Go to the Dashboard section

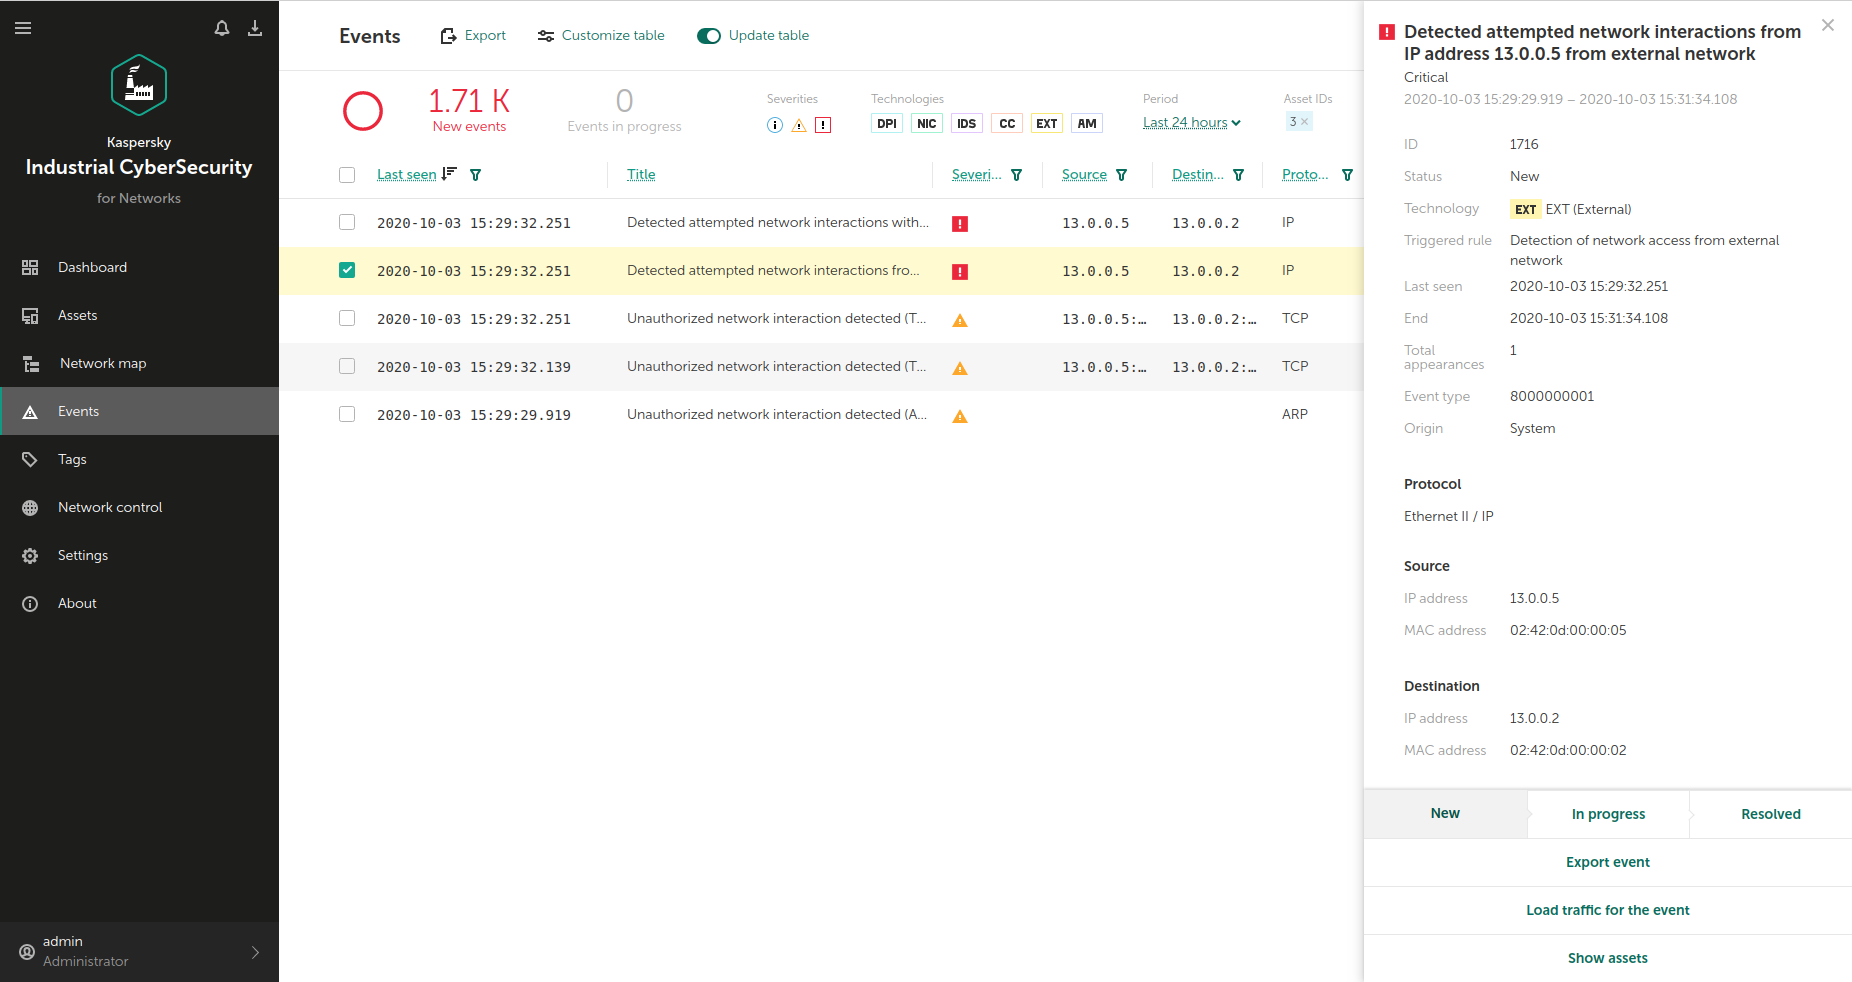92,267
